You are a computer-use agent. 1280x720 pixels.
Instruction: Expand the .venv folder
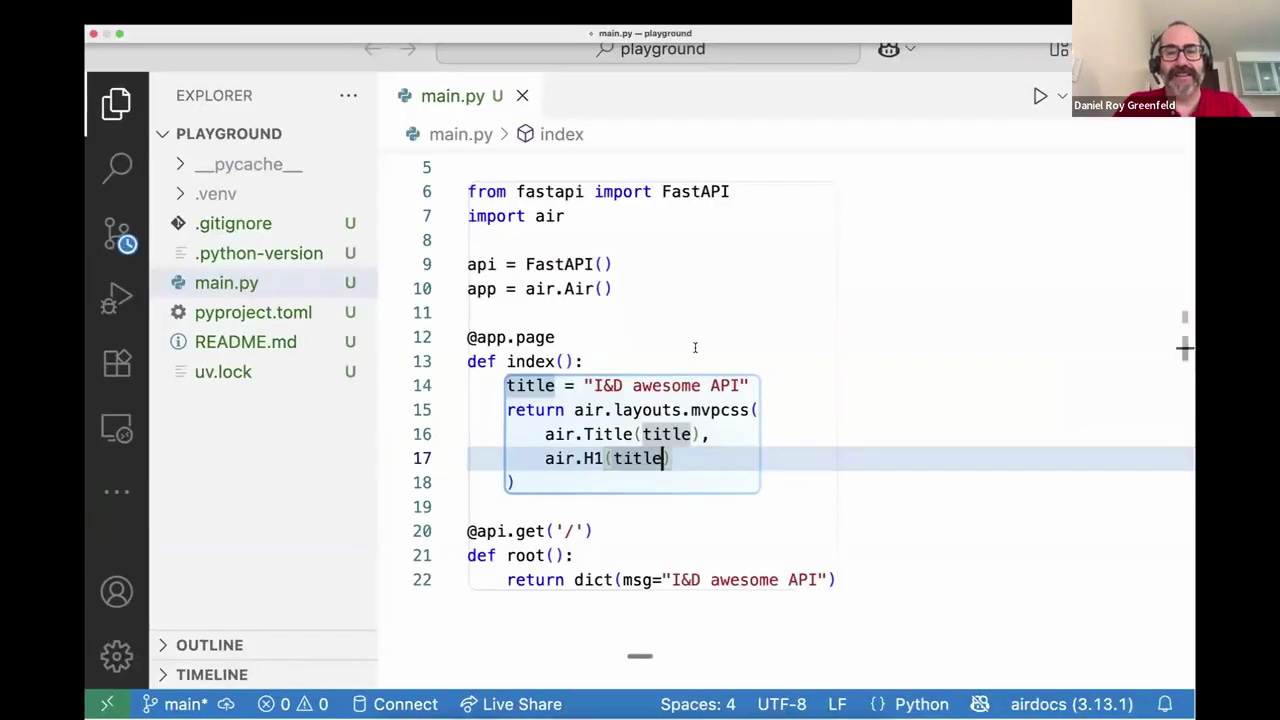[x=215, y=194]
